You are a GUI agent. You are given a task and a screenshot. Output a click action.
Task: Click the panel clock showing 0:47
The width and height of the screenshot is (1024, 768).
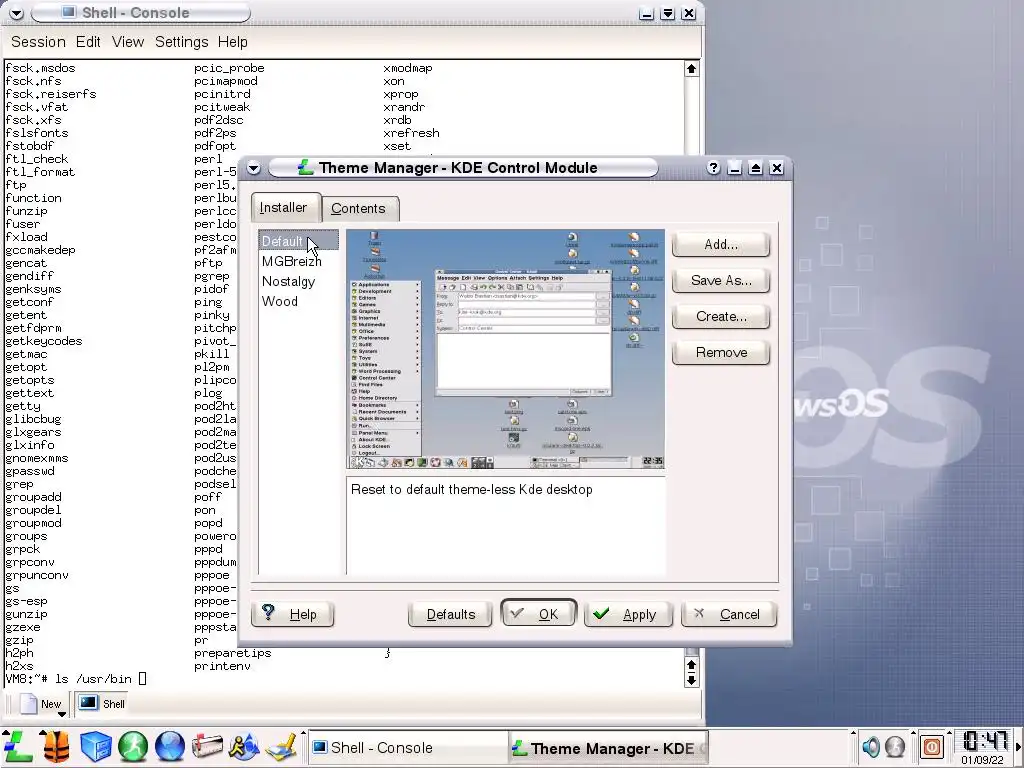(984, 741)
